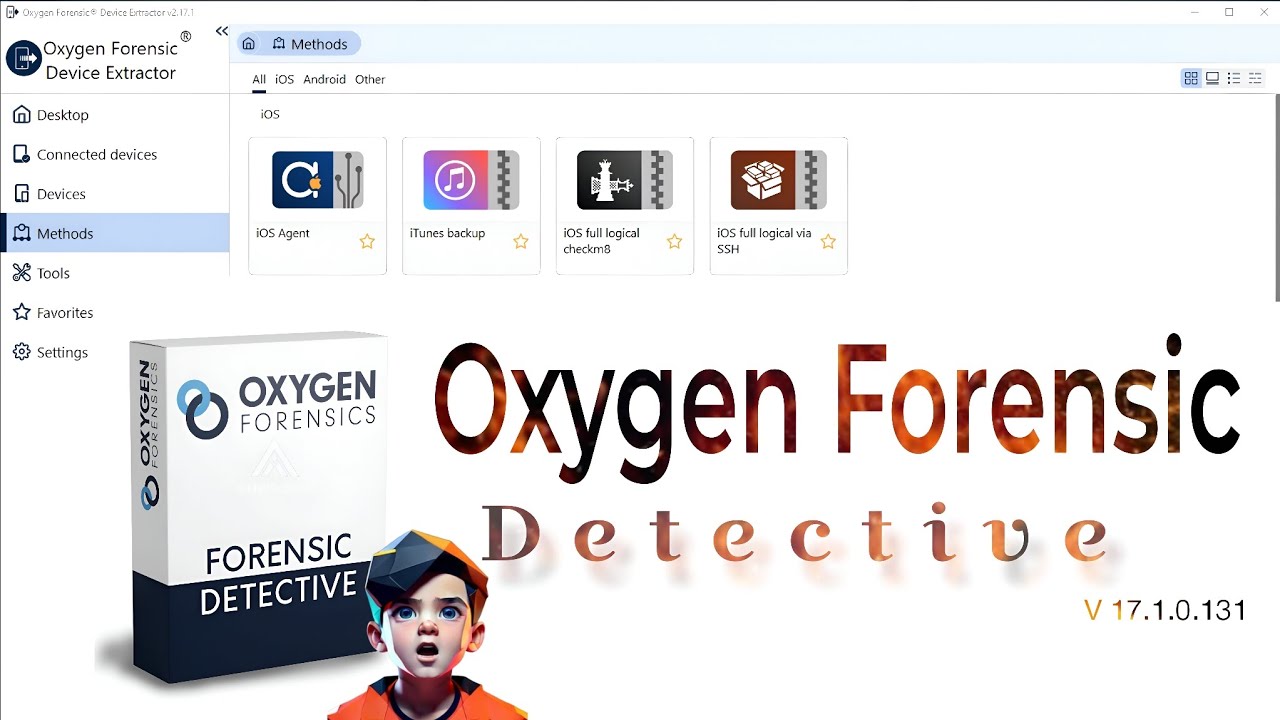Screen dimensions: 1280x720
Task: Click the vertical scrollbar on the right
Action: [x=1277, y=198]
